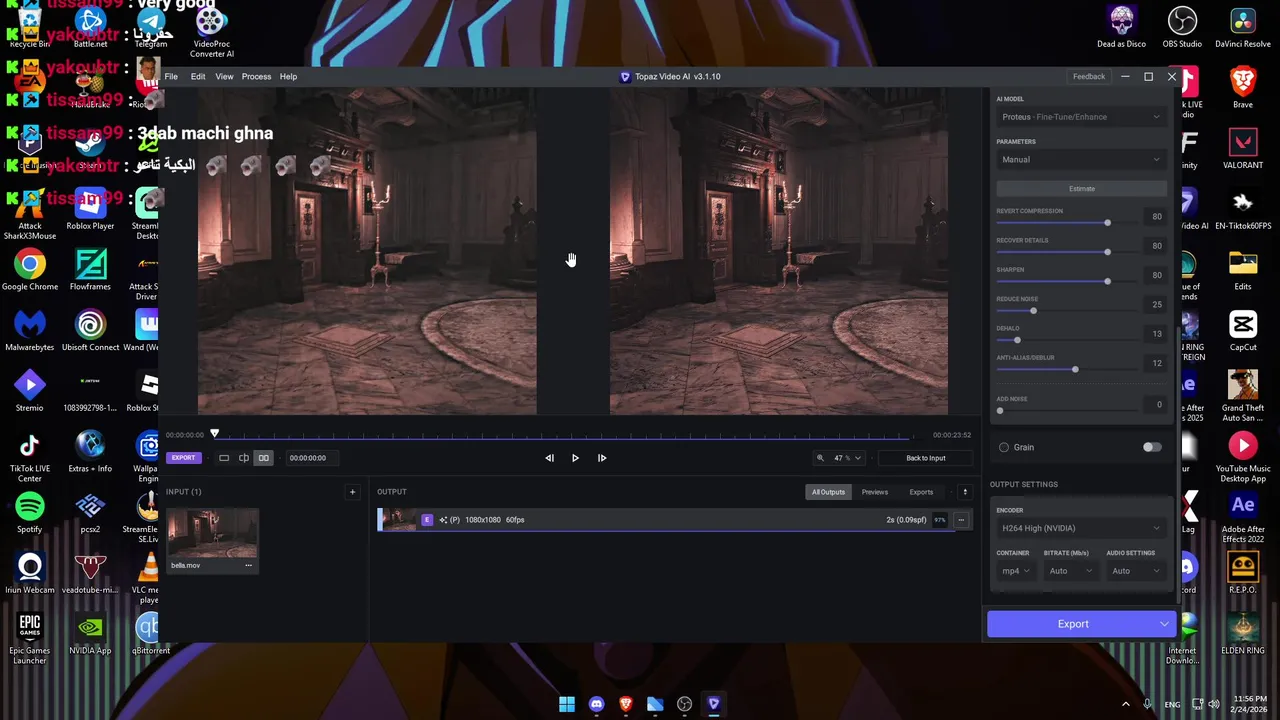The image size is (1280, 720).
Task: Open Epic Games Launcher shortcut
Action: pos(30,638)
